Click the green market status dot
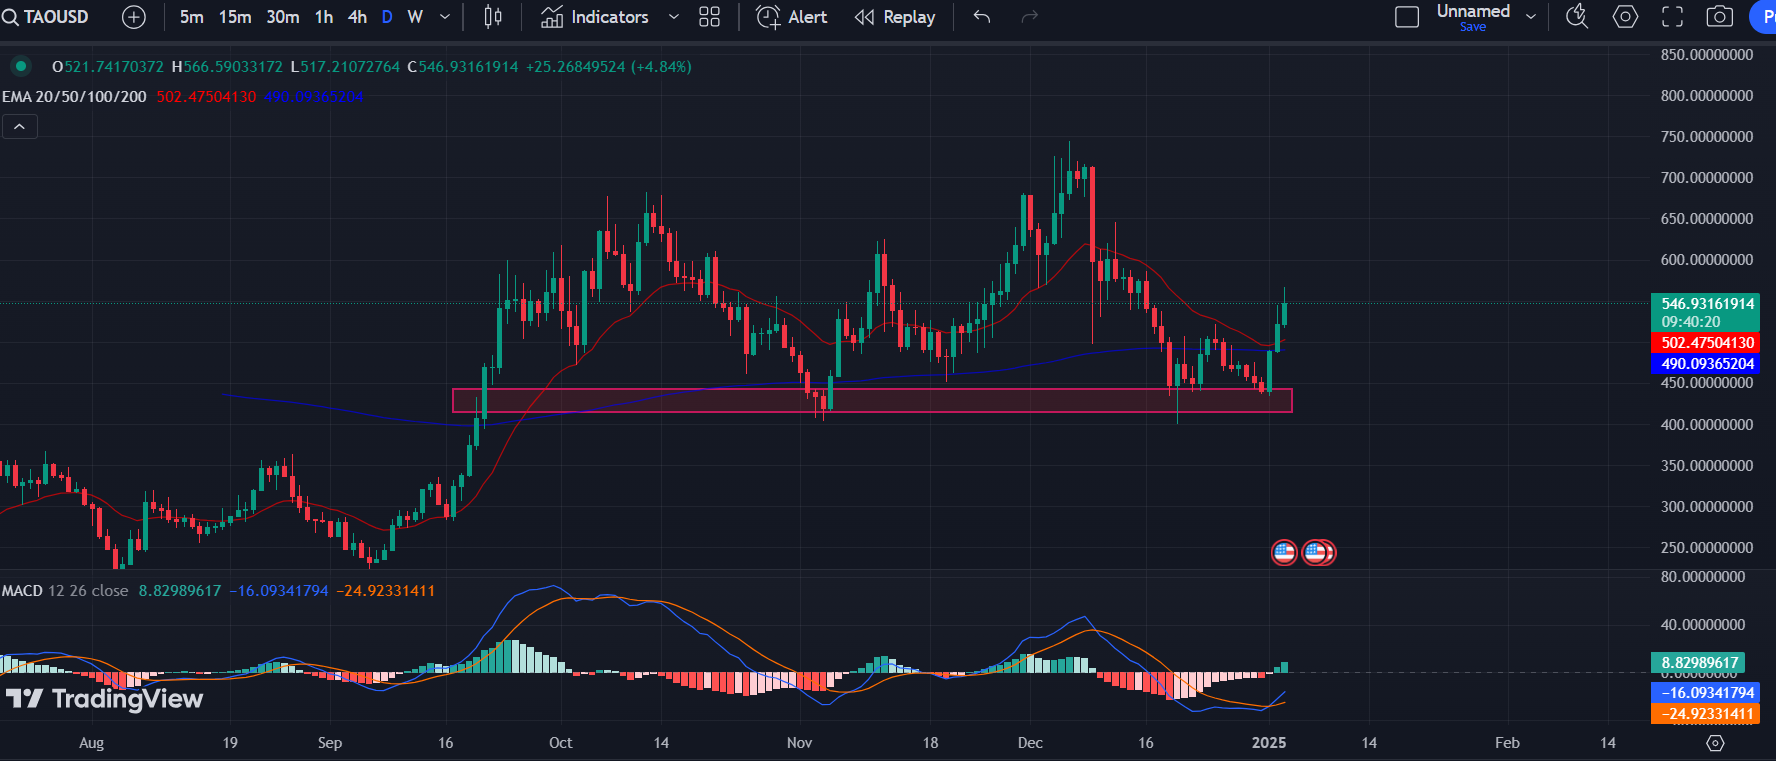This screenshot has height=761, width=1776. (x=21, y=66)
